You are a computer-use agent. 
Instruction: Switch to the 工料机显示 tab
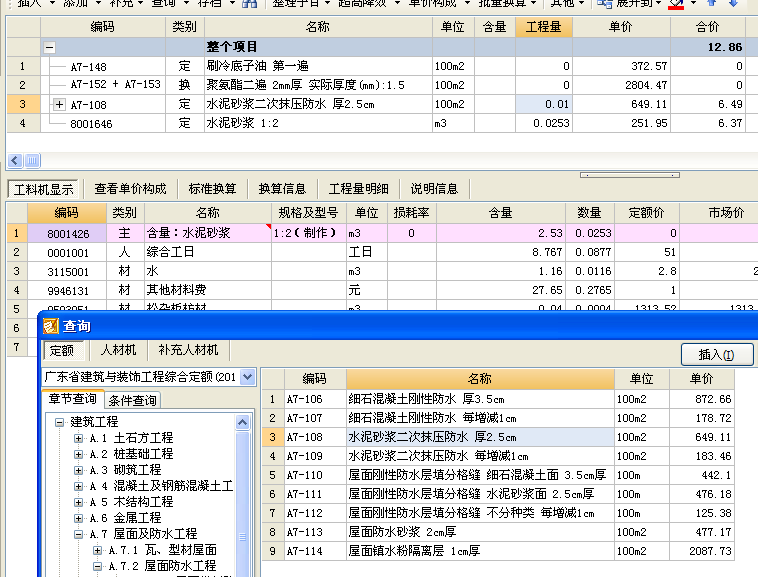44,189
